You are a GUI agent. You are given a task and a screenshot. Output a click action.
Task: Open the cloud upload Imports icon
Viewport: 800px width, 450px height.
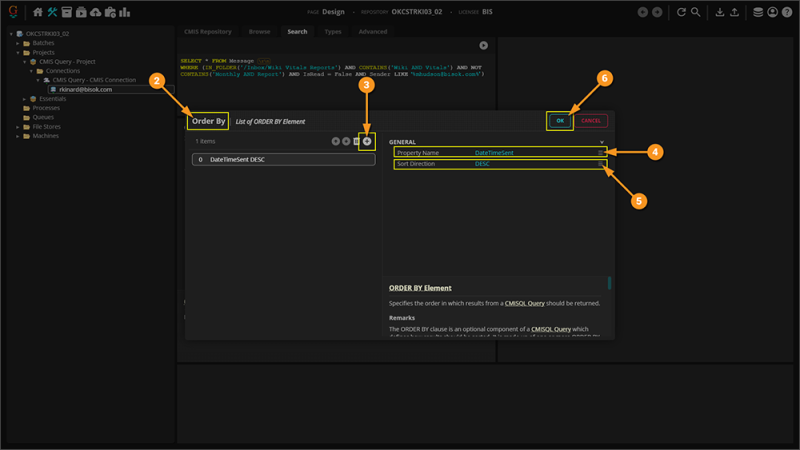point(95,12)
